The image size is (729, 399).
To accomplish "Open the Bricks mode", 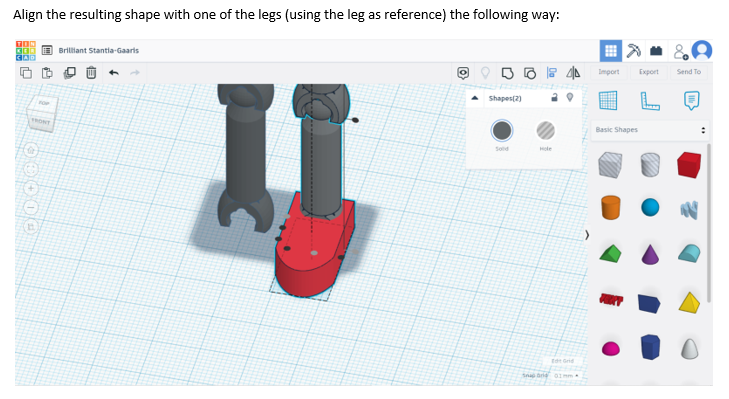I will pos(656,51).
